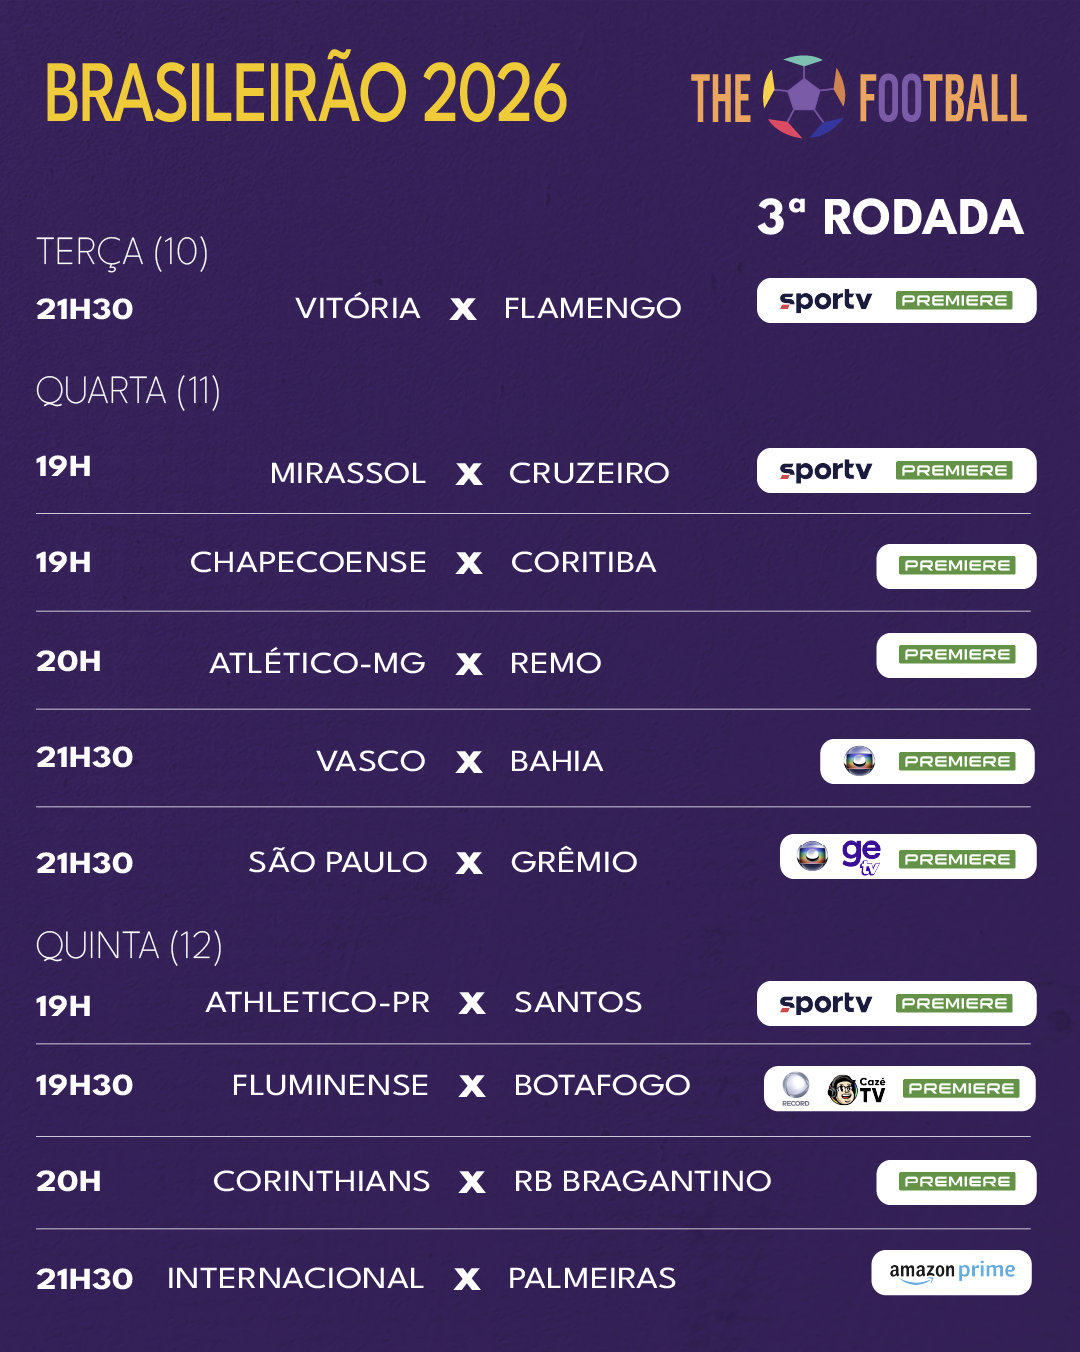Select the QUARTA (11) day header
The width and height of the screenshot is (1080, 1352).
click(128, 391)
